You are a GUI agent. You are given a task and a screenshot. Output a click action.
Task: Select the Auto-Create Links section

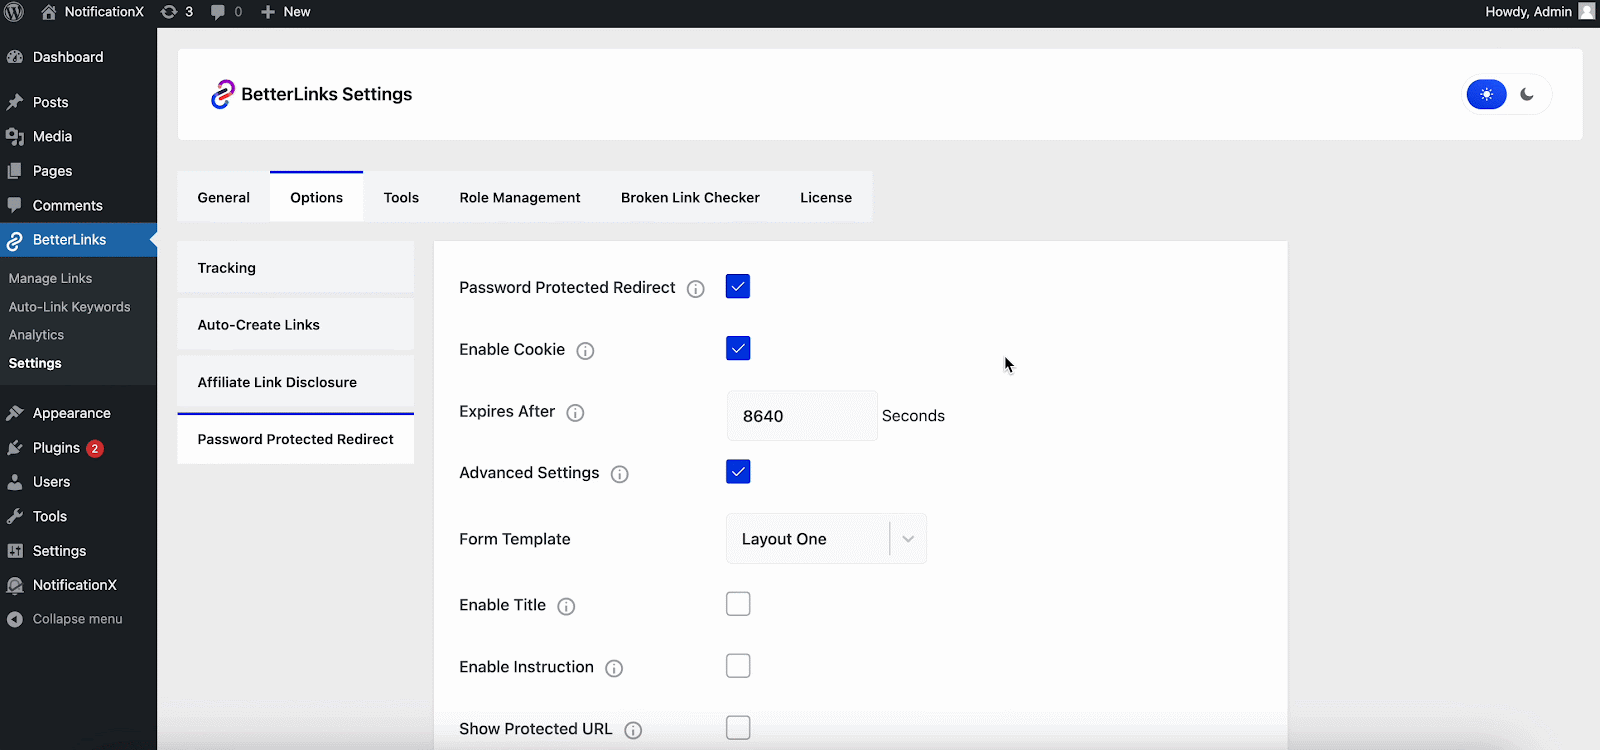click(x=296, y=325)
